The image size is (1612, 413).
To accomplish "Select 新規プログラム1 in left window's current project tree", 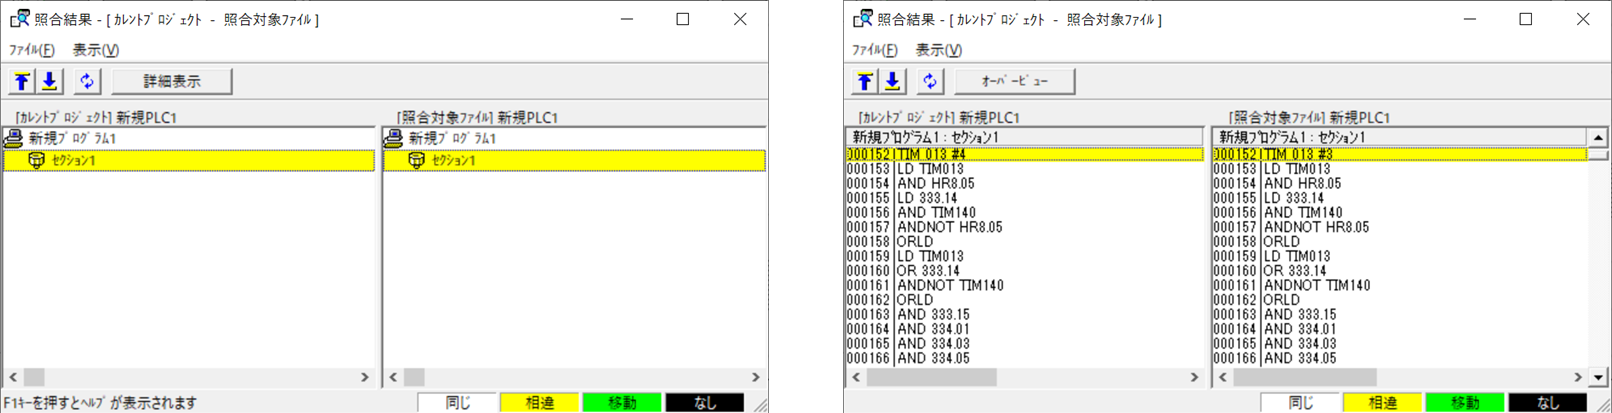I will [72, 138].
